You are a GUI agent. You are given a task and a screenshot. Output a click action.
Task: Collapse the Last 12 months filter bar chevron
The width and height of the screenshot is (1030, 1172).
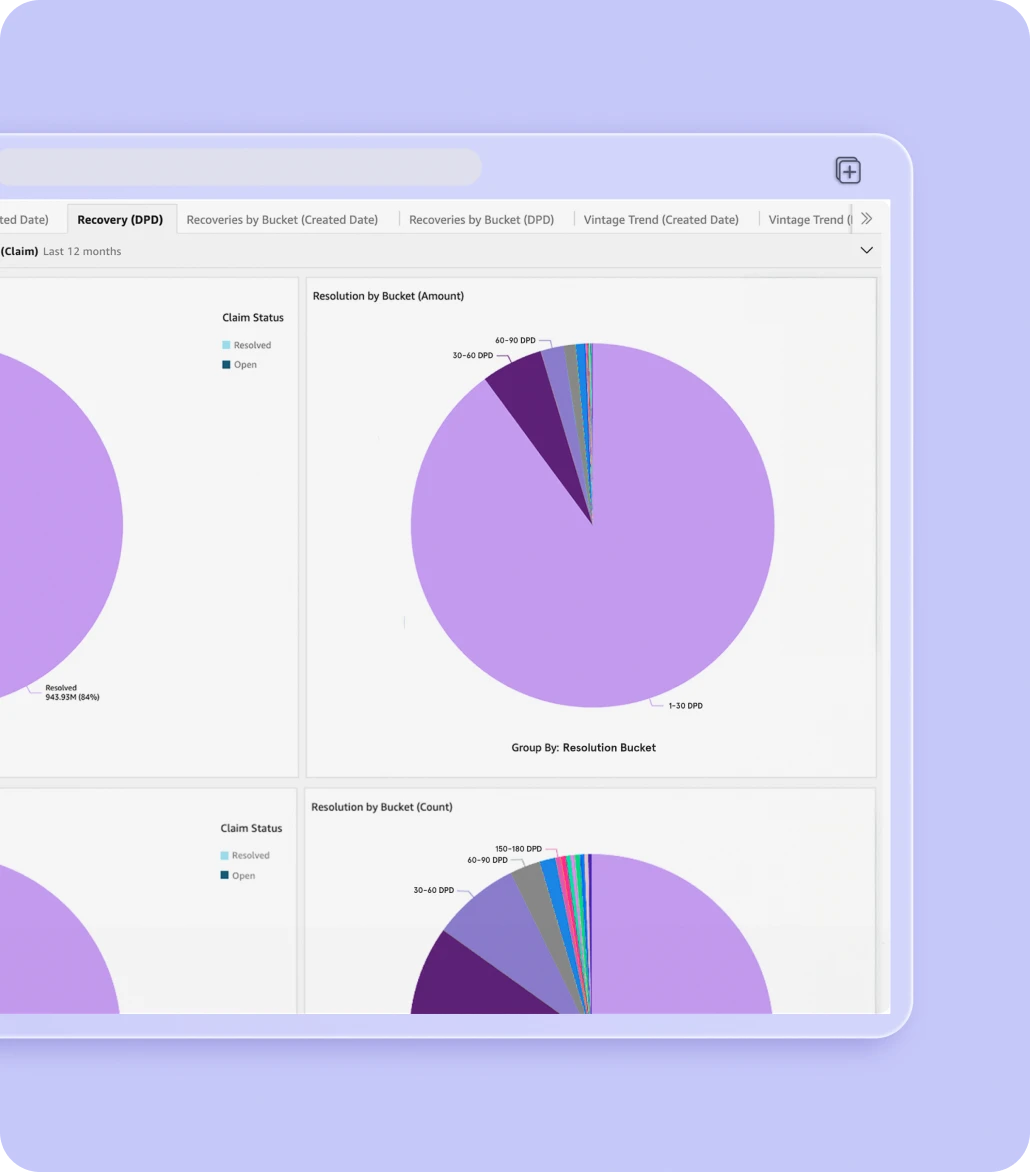click(866, 250)
